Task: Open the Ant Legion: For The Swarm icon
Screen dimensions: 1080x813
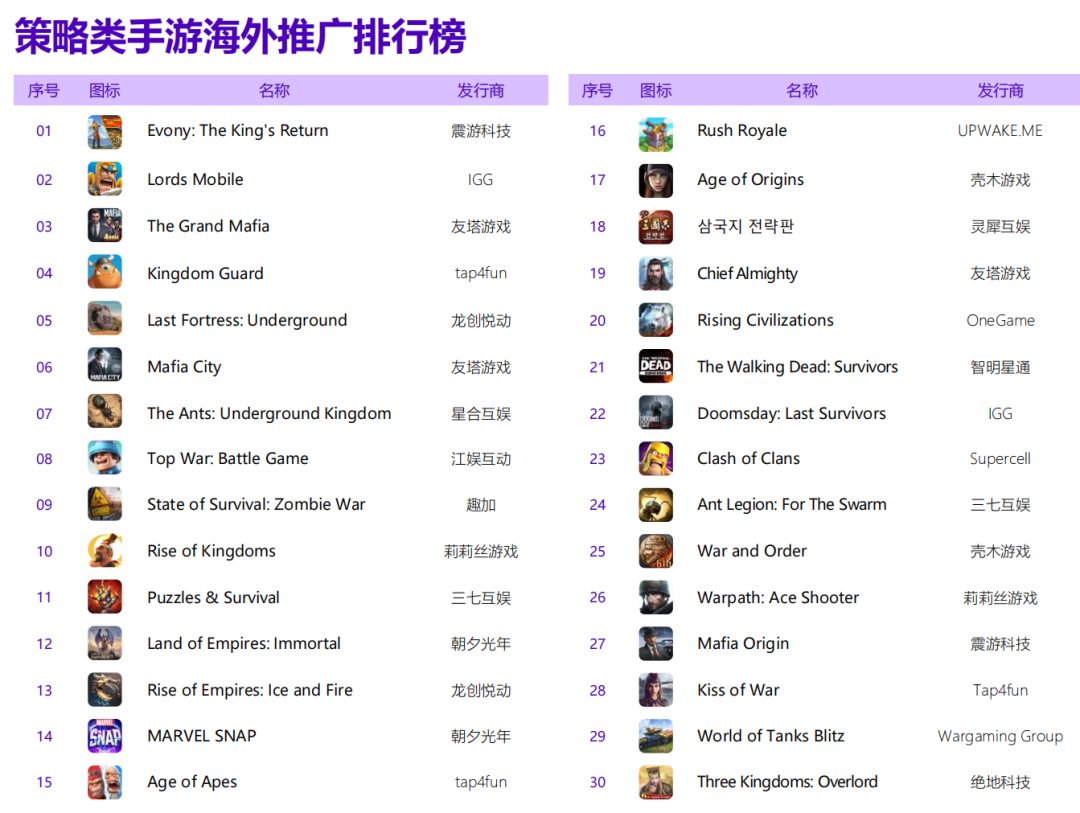Action: click(656, 505)
